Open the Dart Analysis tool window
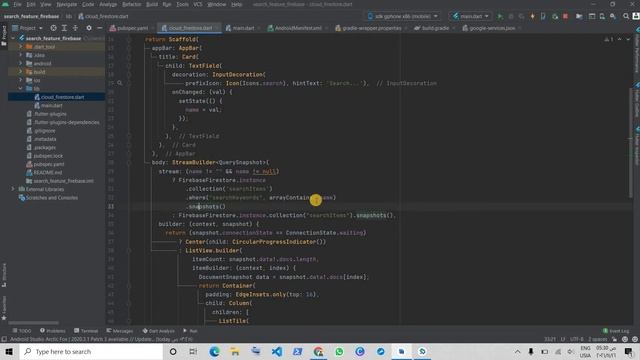This screenshot has width=640, height=360. pos(159,331)
